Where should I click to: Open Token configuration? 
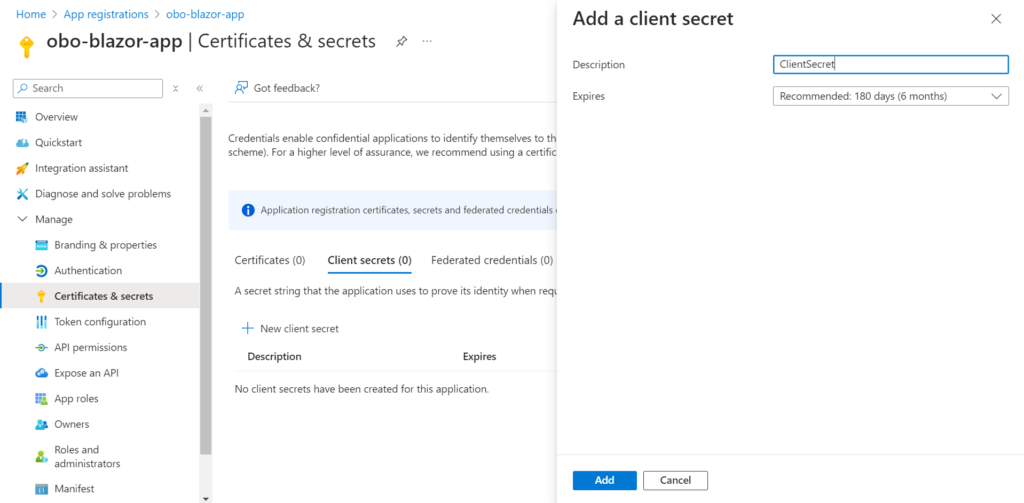pos(100,322)
